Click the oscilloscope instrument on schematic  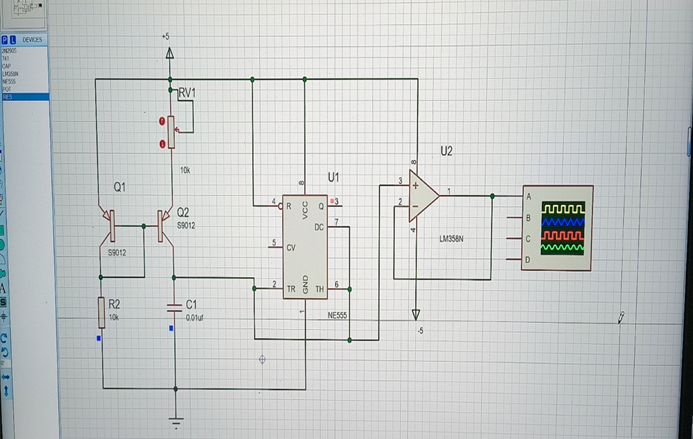pyautogui.click(x=557, y=228)
